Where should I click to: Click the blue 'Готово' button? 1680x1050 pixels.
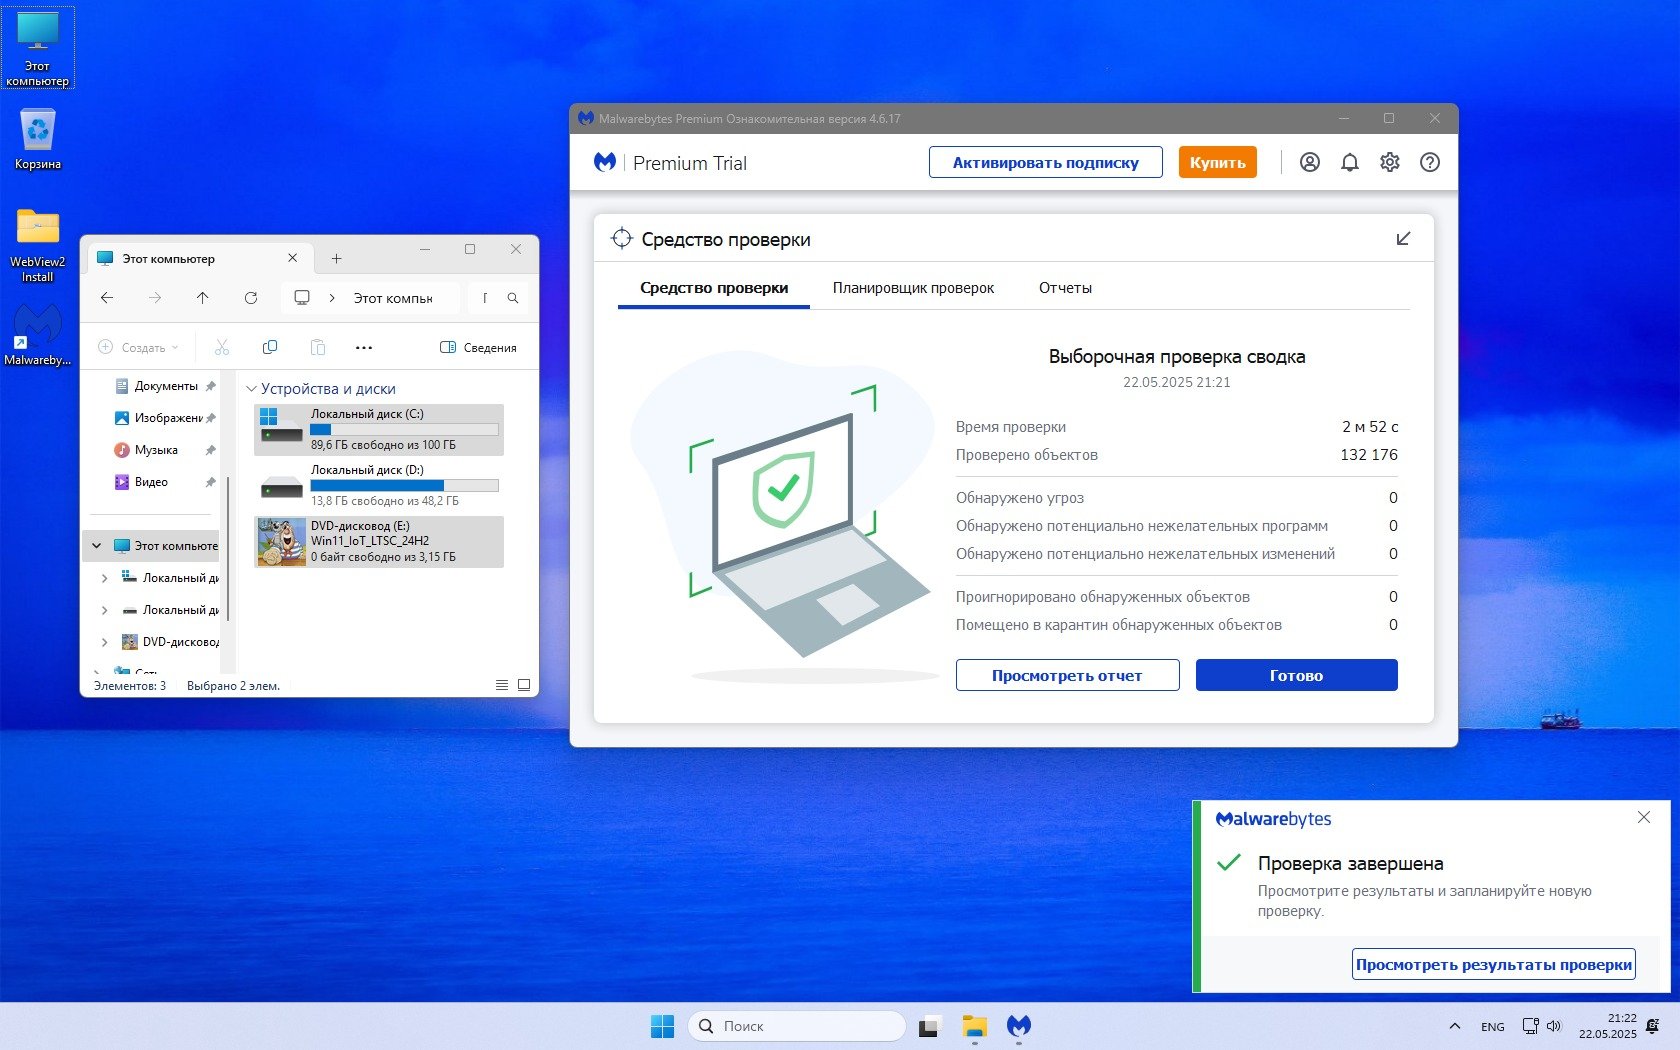(x=1296, y=675)
